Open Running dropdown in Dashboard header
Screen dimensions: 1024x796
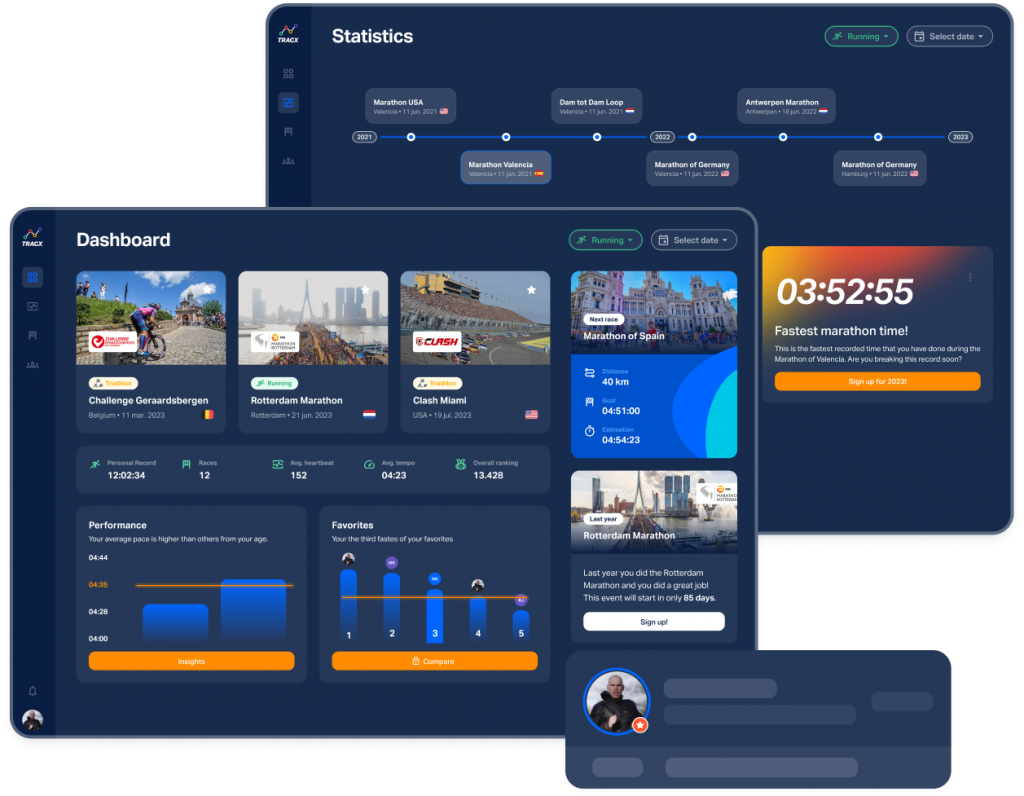[605, 240]
